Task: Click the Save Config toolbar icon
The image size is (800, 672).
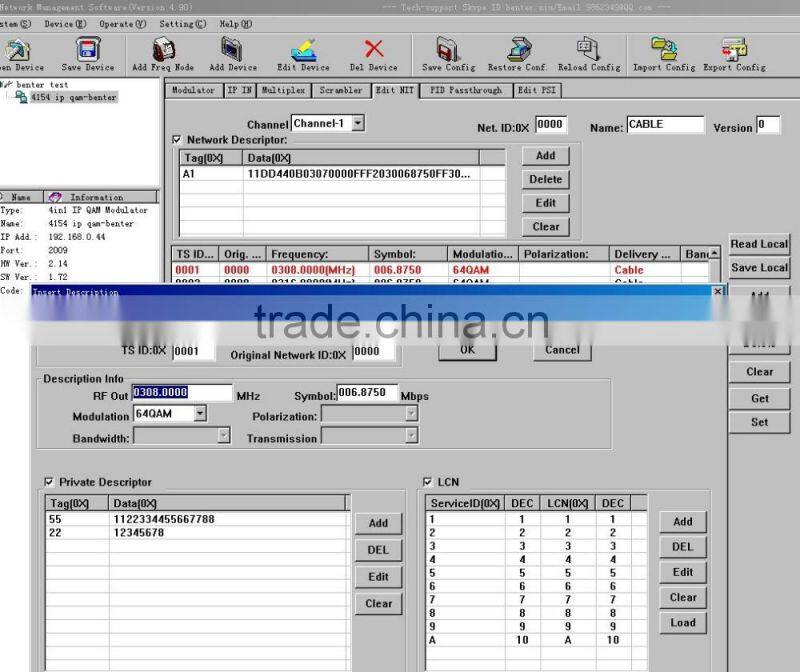Action: [x=448, y=50]
